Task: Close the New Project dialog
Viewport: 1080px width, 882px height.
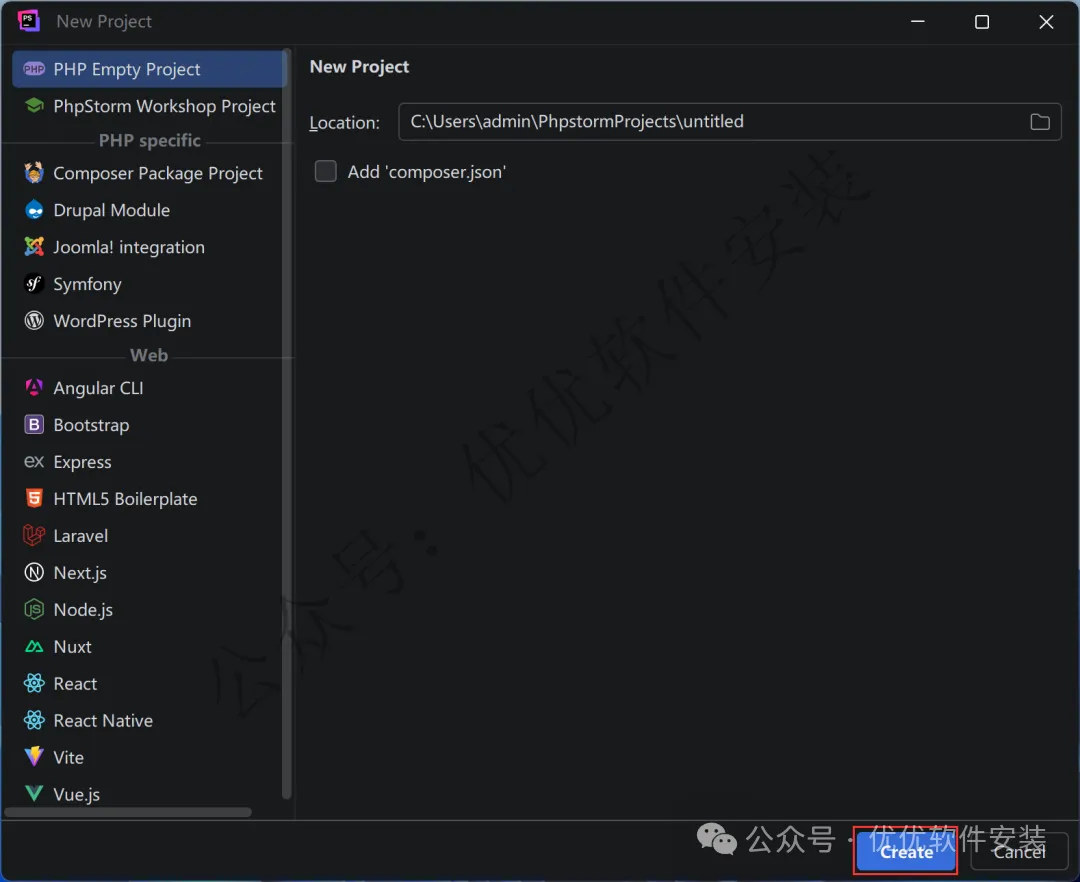Action: (x=1046, y=22)
